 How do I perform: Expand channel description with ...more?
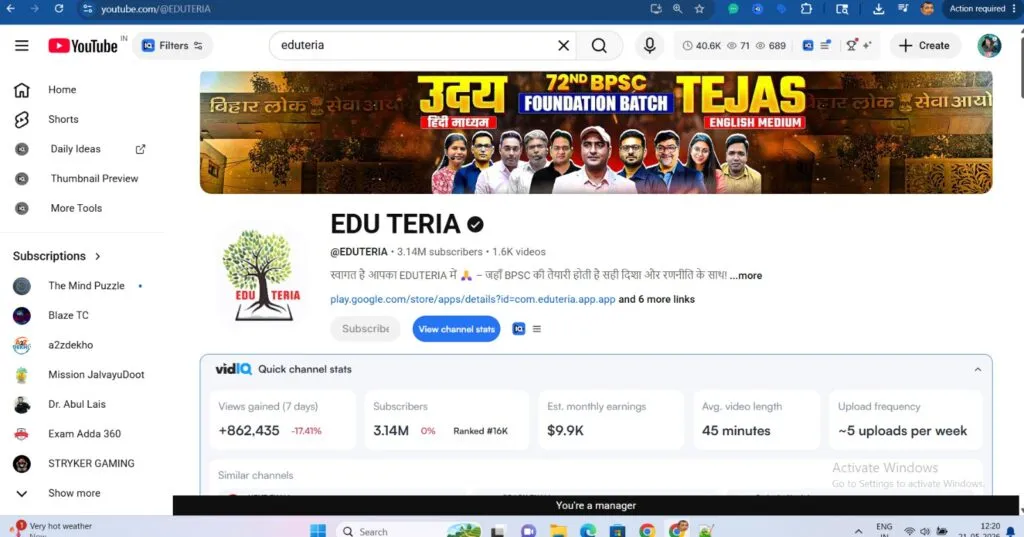[746, 276]
